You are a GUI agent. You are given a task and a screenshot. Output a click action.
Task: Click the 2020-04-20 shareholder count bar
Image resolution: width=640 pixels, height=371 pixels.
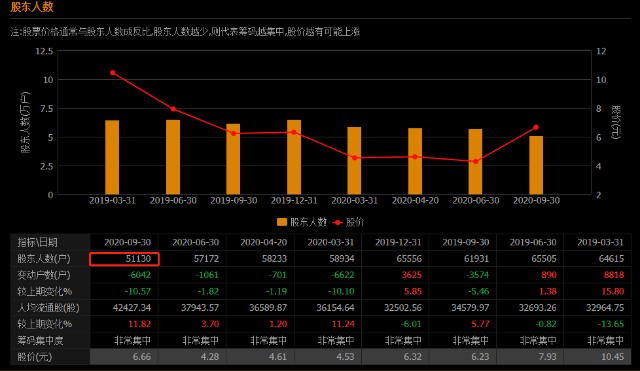point(415,161)
